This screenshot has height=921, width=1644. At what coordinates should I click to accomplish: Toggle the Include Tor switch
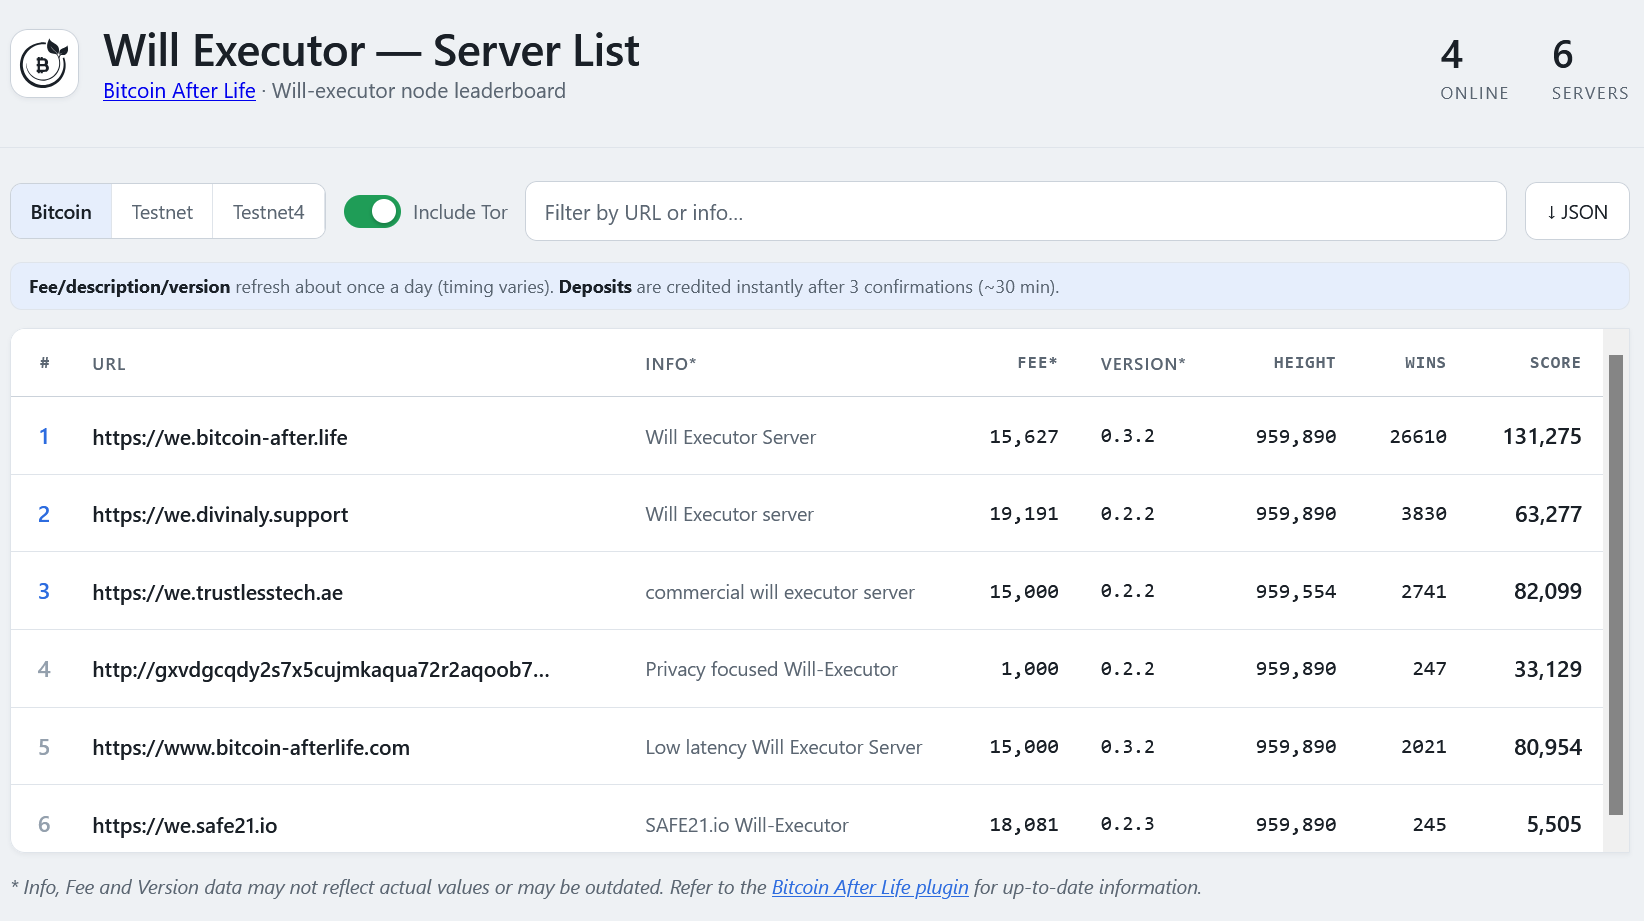(372, 212)
